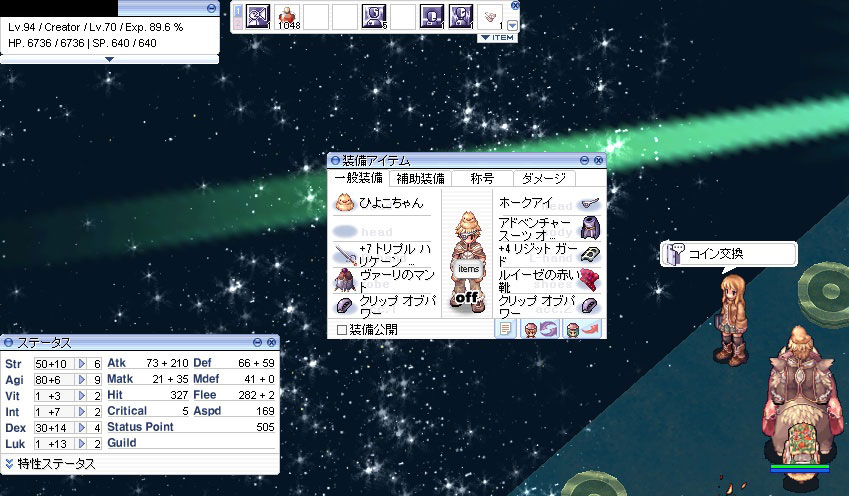849x496 pixels.
Task: Minimize the basic info panel
Action: (x=211, y=8)
